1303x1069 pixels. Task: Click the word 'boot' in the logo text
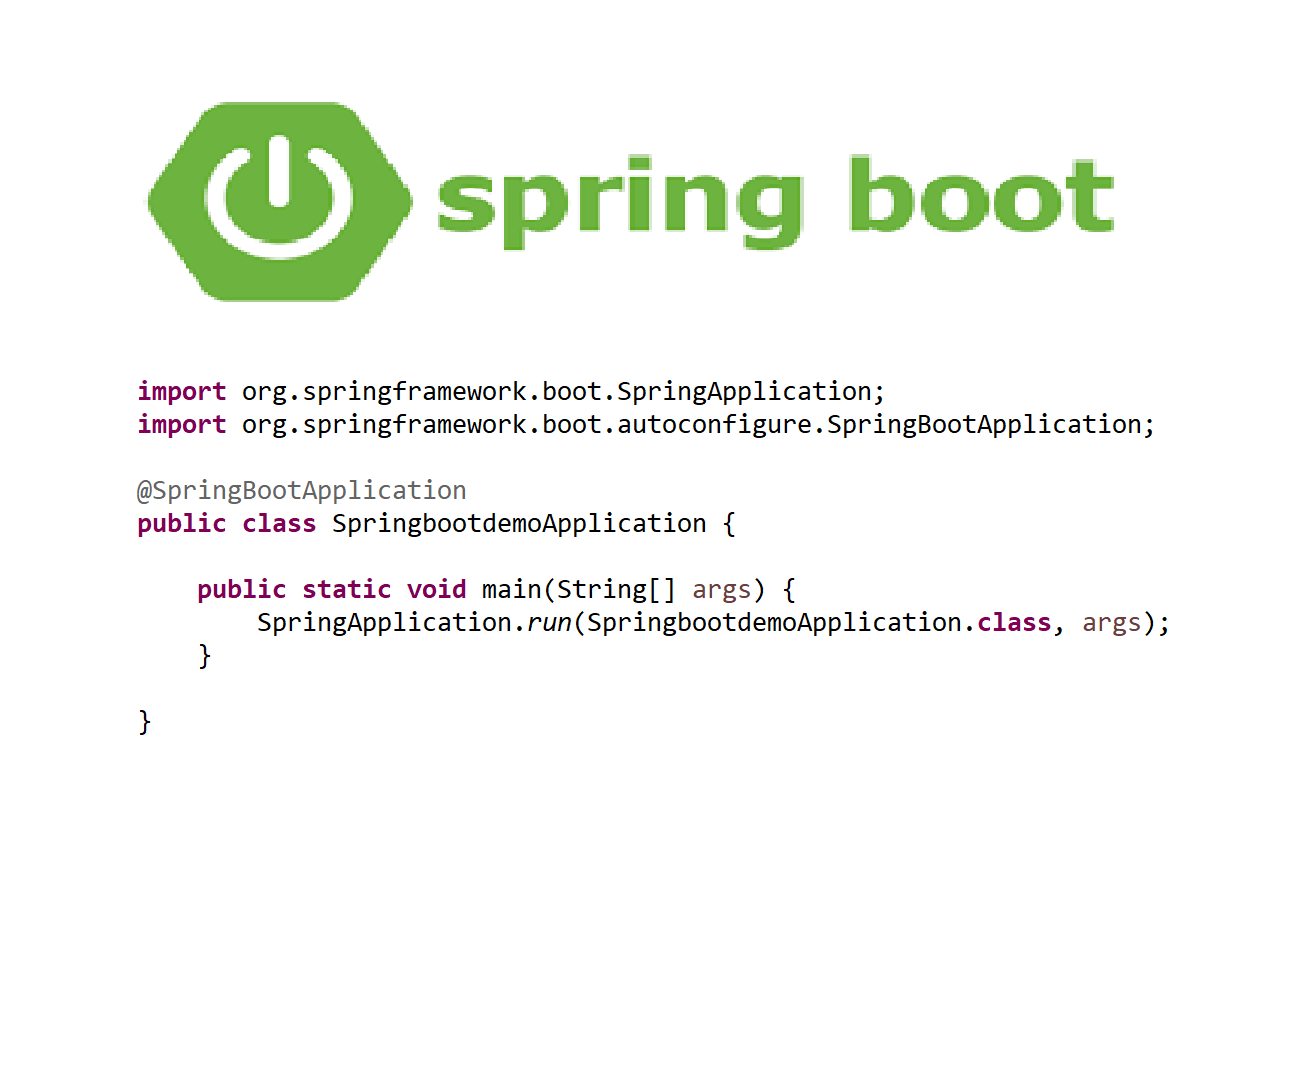pos(980,196)
